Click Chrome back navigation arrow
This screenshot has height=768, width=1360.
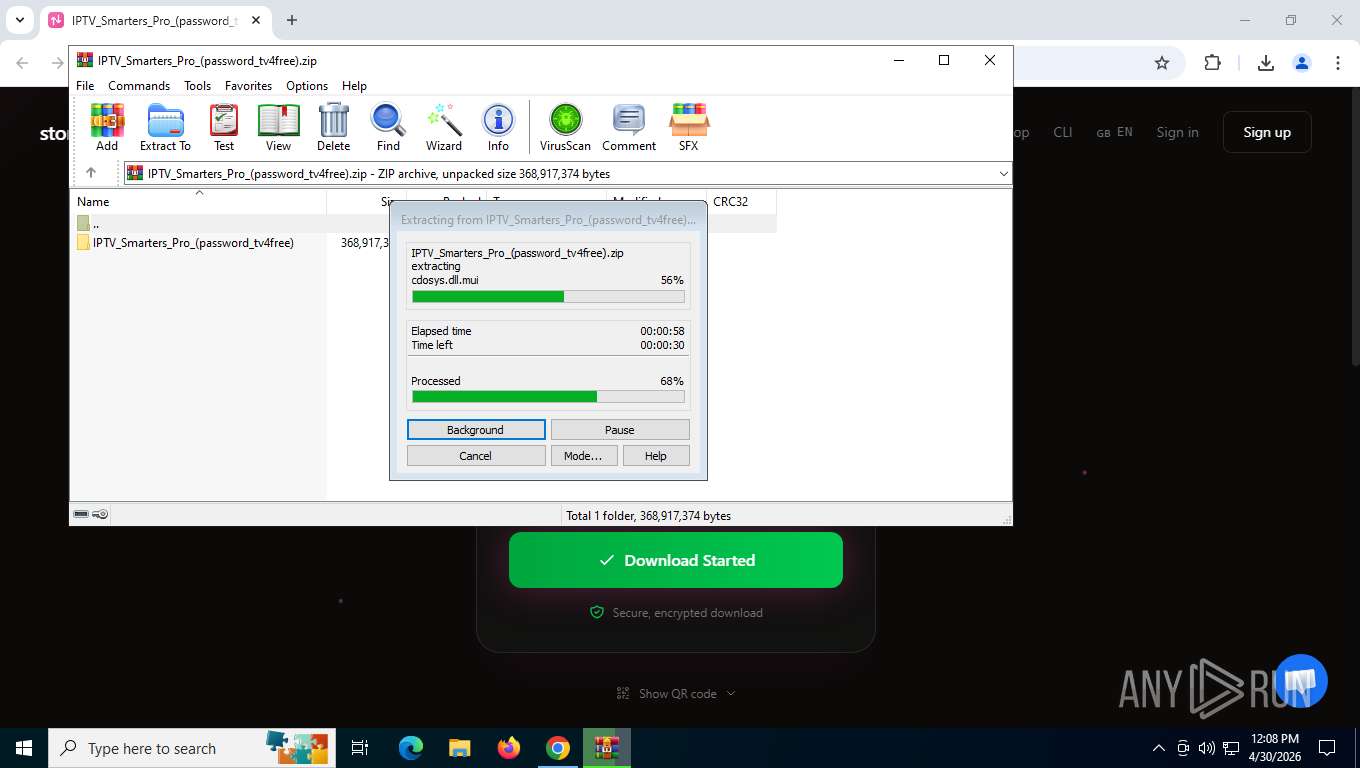coord(22,63)
